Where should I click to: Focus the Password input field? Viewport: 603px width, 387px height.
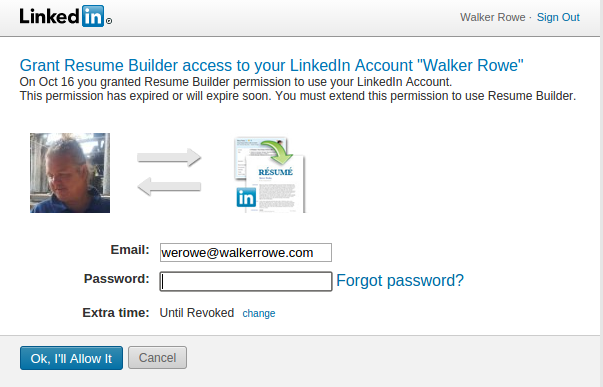point(246,281)
